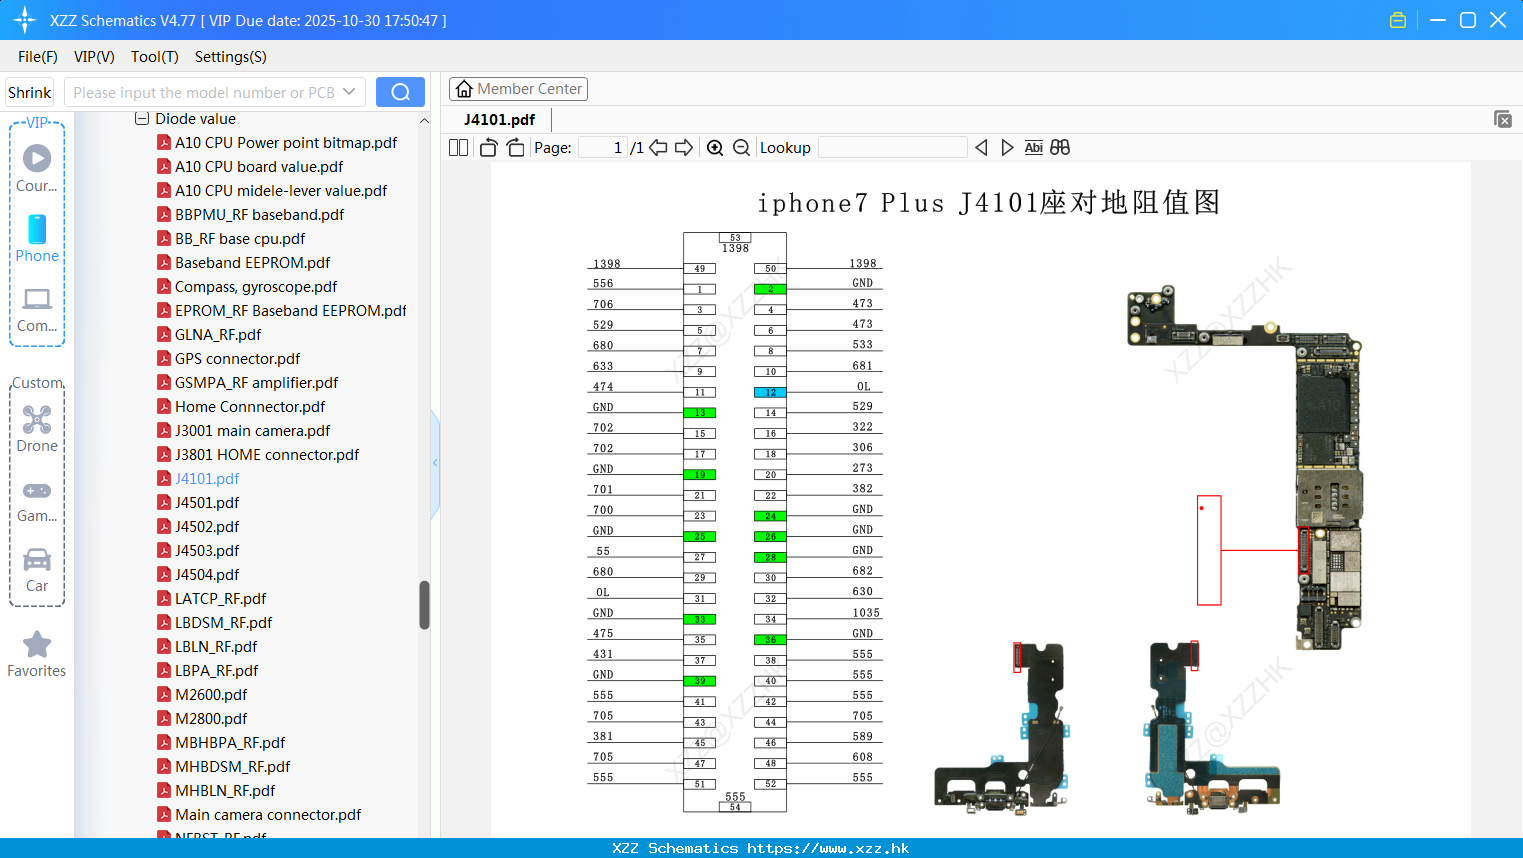Open the File(F) menu
The image size is (1523, 858).
tap(38, 57)
